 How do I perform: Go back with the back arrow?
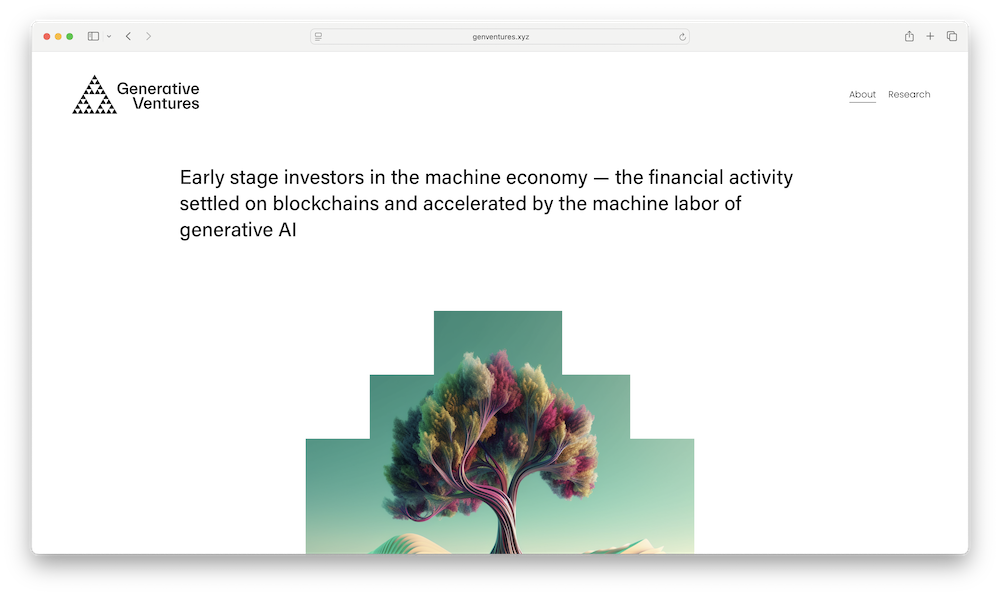pos(128,36)
